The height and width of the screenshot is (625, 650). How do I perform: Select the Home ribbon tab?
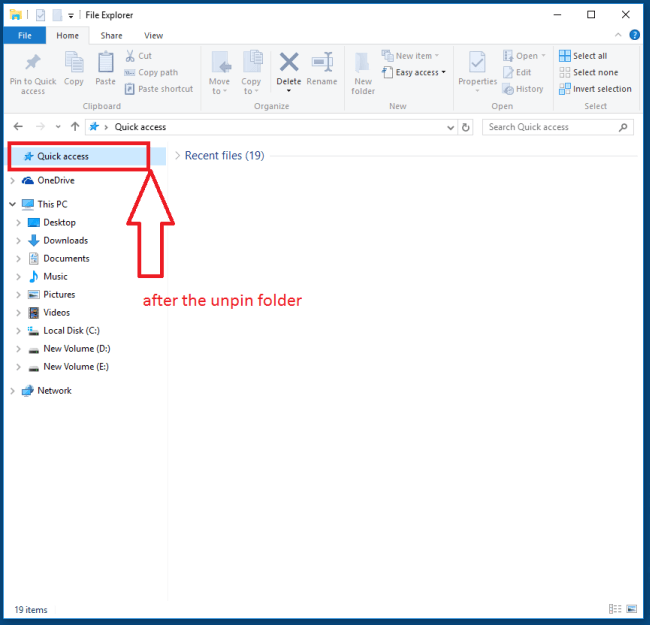tap(68, 36)
